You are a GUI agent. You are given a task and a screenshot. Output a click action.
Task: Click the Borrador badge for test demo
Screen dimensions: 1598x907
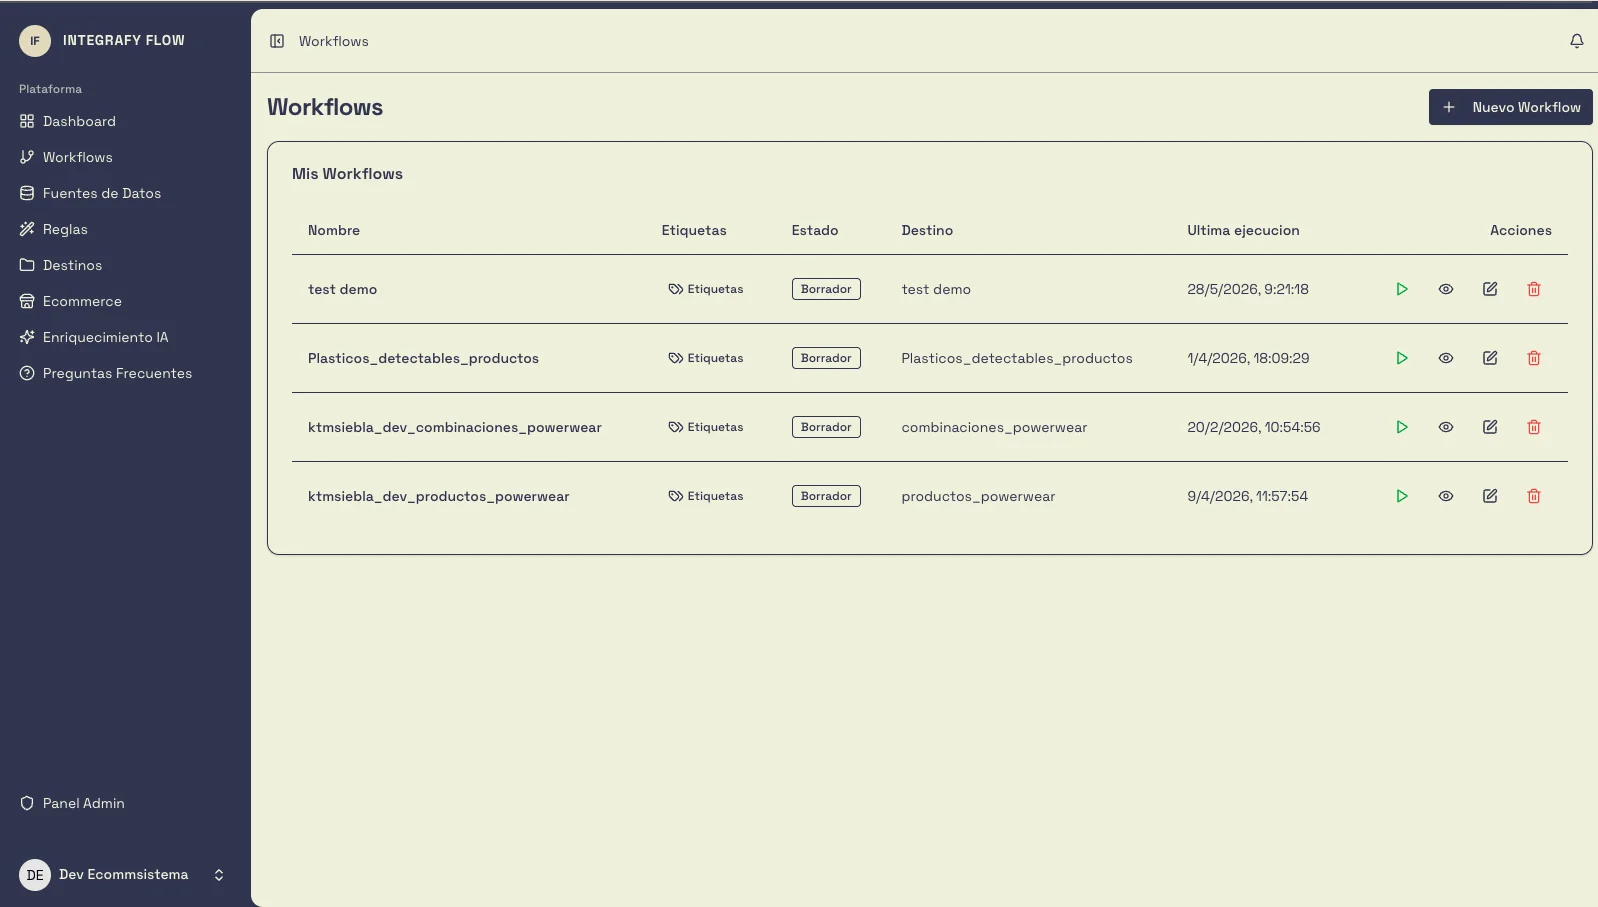pyautogui.click(x=826, y=289)
